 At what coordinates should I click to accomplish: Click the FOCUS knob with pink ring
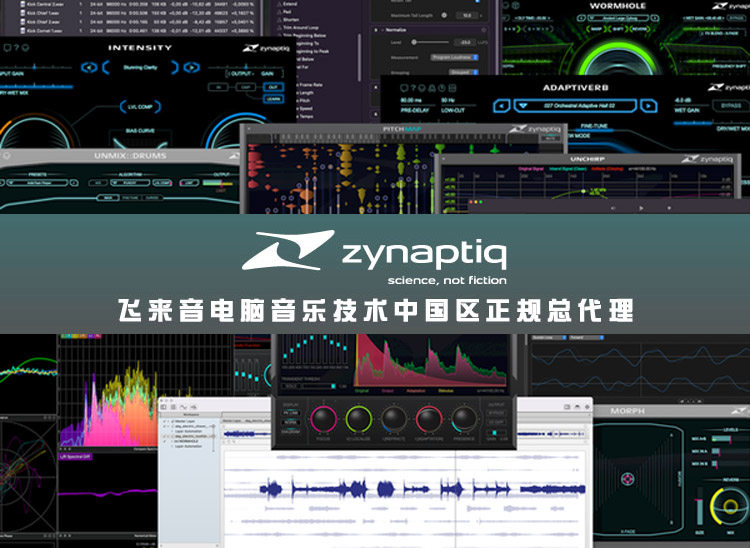click(324, 418)
